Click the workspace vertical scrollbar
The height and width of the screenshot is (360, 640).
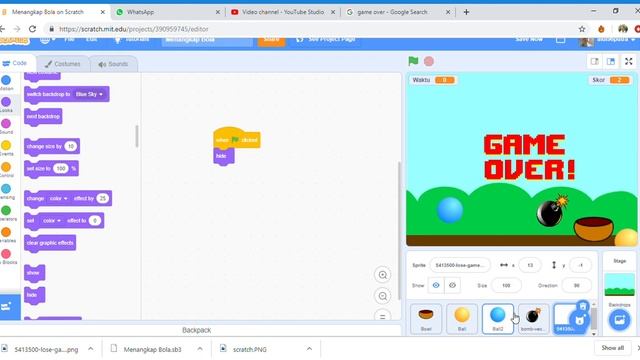[399, 231]
